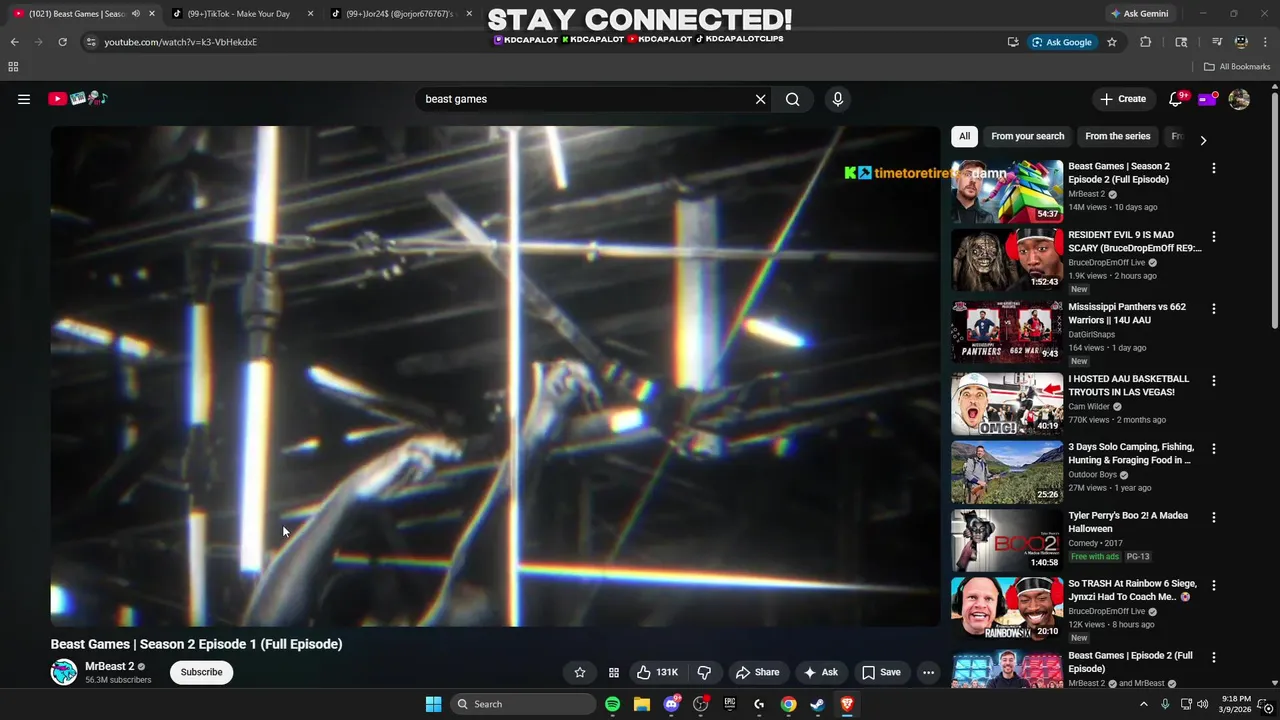The height and width of the screenshot is (720, 1280).
Task: Open options menu for AAU Basketball Tryouts video
Action: coord(1214,381)
